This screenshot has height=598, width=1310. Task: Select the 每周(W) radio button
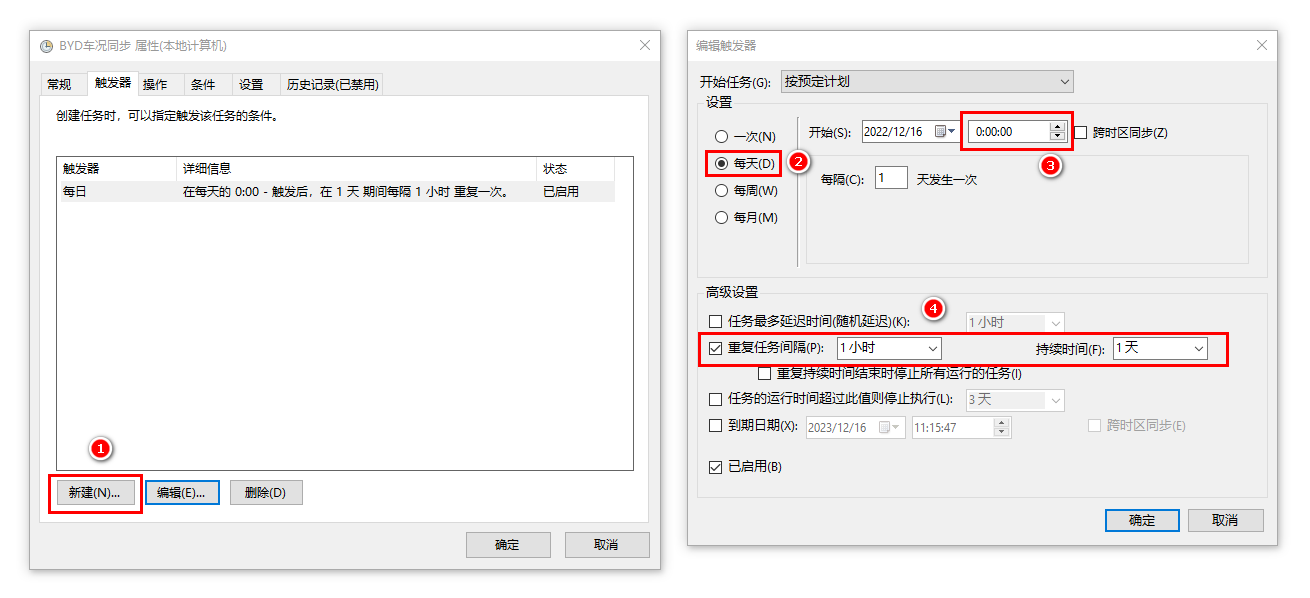pyautogui.click(x=722, y=190)
